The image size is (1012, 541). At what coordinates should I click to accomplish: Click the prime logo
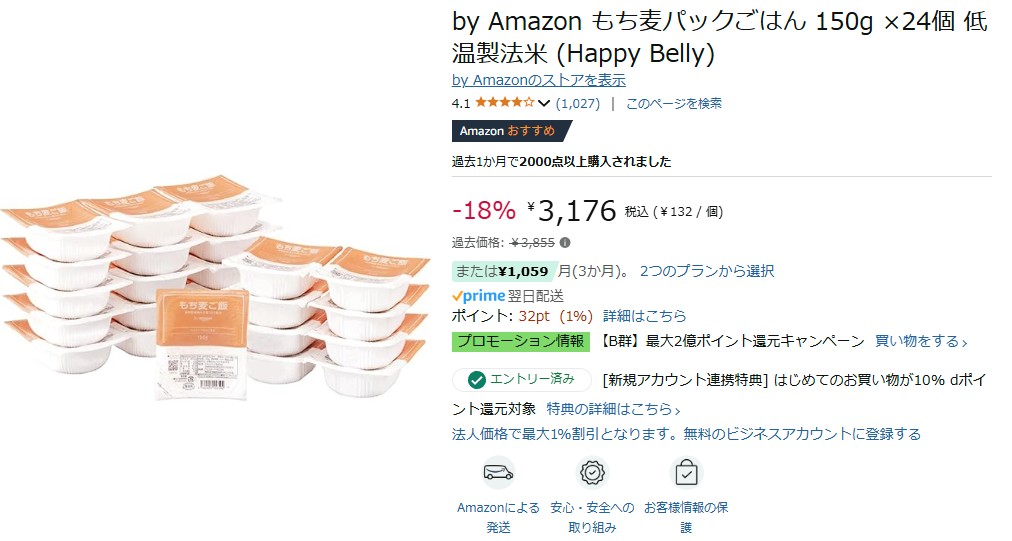click(478, 296)
